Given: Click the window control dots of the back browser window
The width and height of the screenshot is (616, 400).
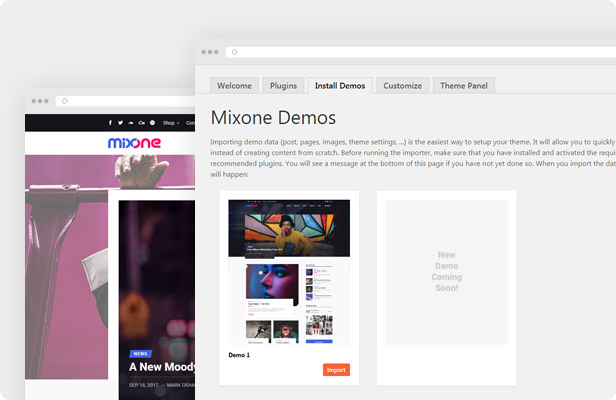Looking at the screenshot, I should coord(40,101).
